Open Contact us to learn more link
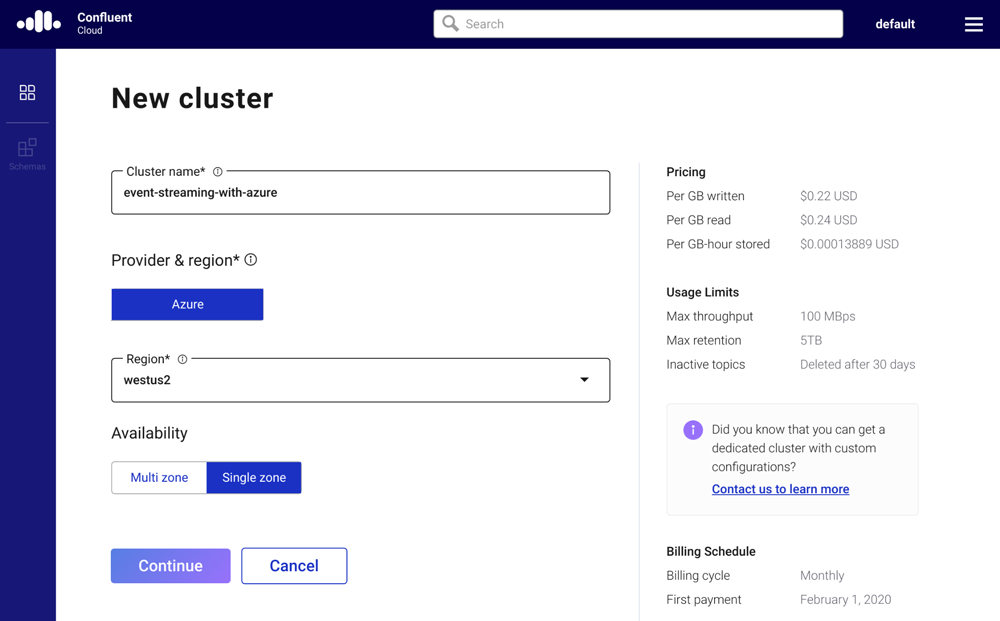 pyautogui.click(x=780, y=489)
